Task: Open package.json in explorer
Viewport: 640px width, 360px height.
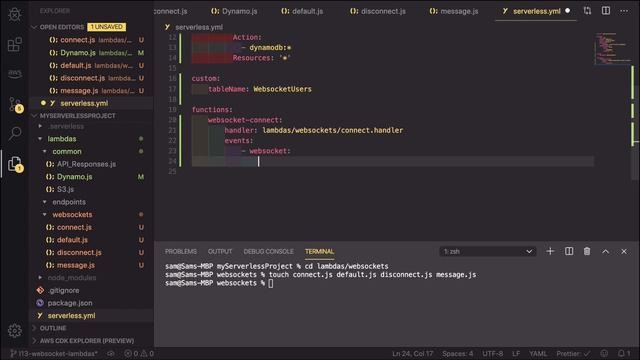Action: (70, 303)
